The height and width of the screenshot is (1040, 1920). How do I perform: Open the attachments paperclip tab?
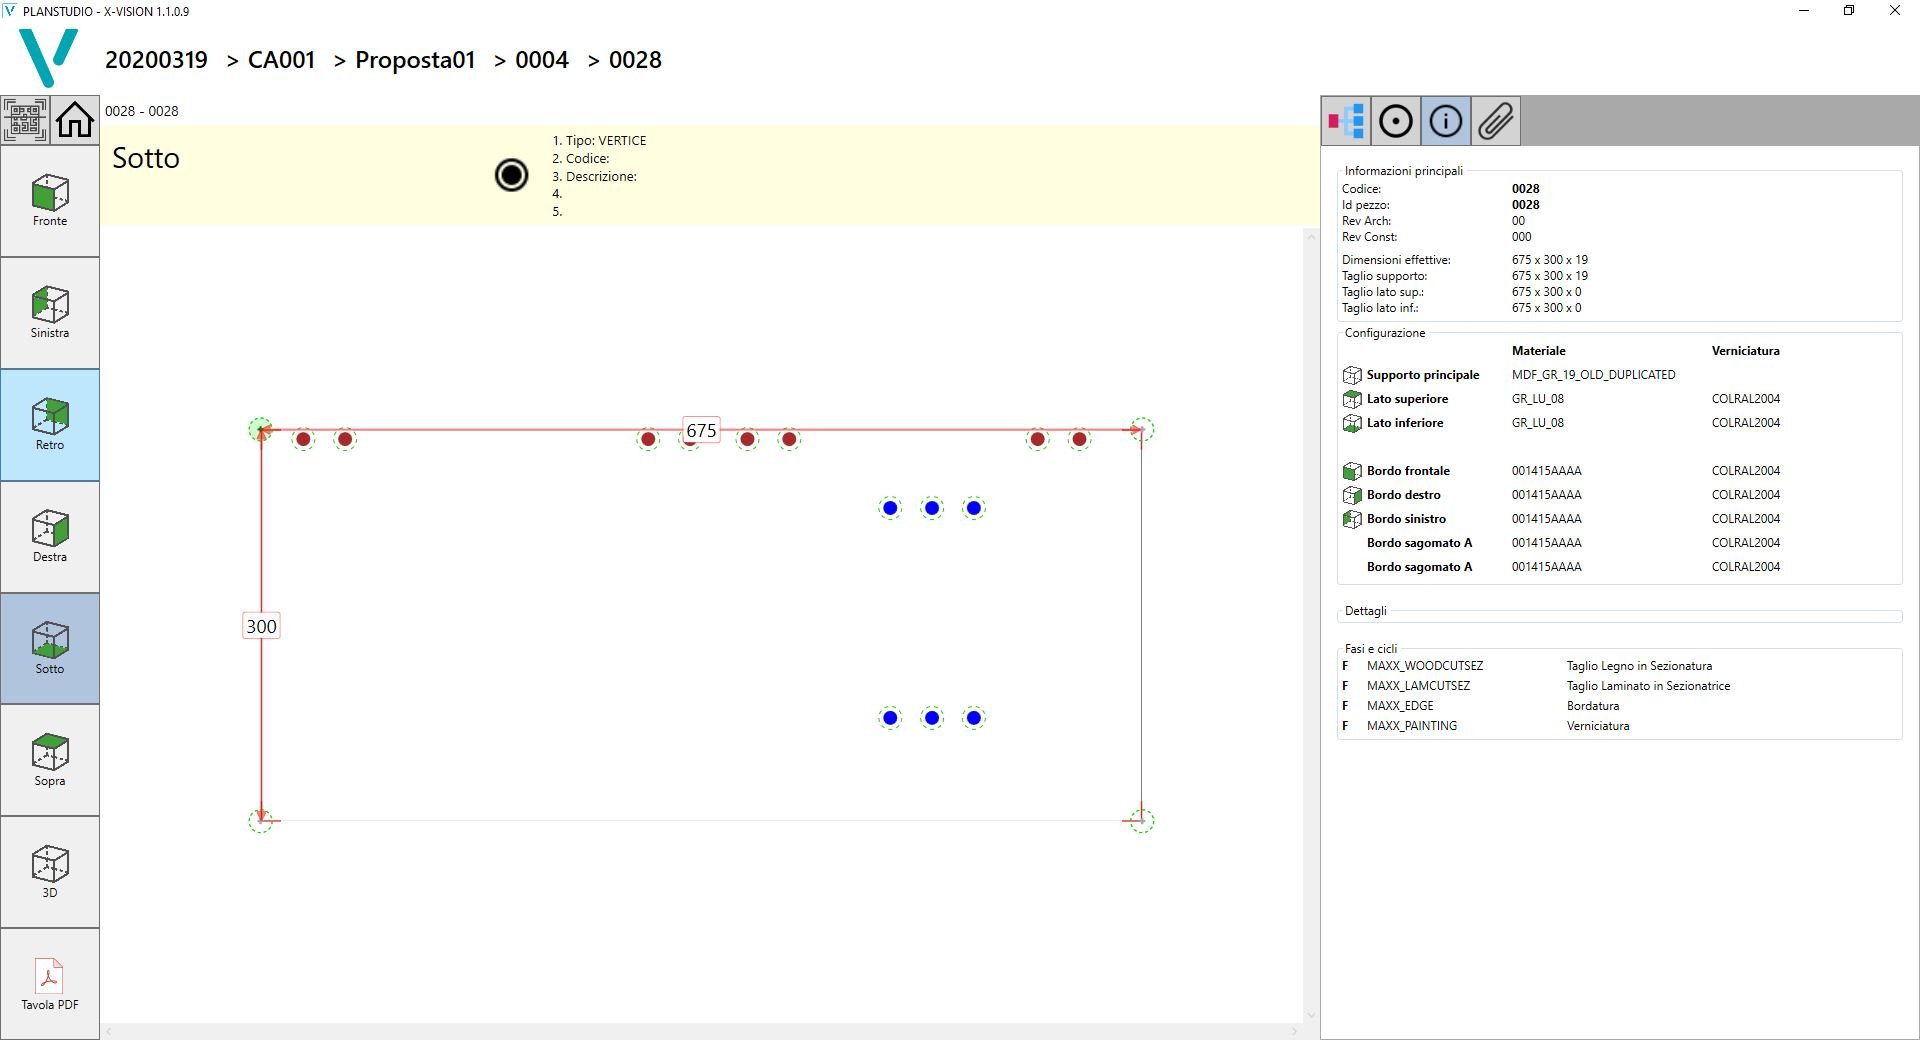pyautogui.click(x=1495, y=121)
